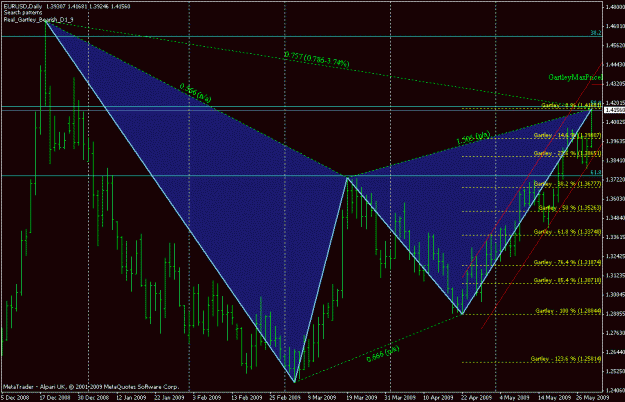Click the '19 Mar 2009' date label
The image size is (625, 402).
coord(362,398)
